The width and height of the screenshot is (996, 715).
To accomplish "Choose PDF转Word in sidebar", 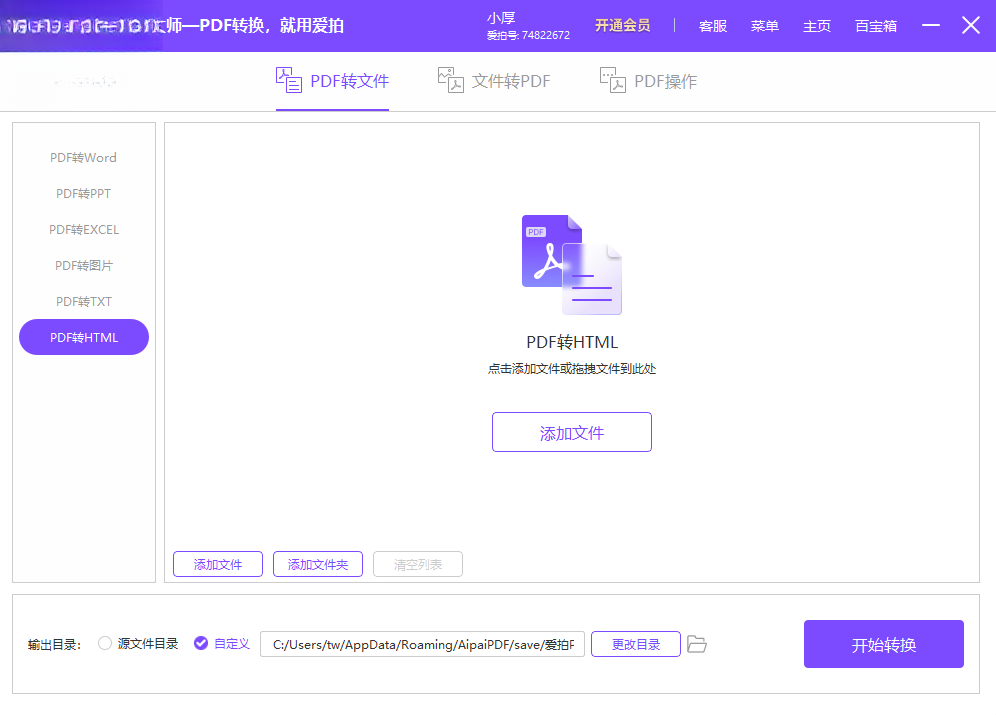I will coord(83,157).
